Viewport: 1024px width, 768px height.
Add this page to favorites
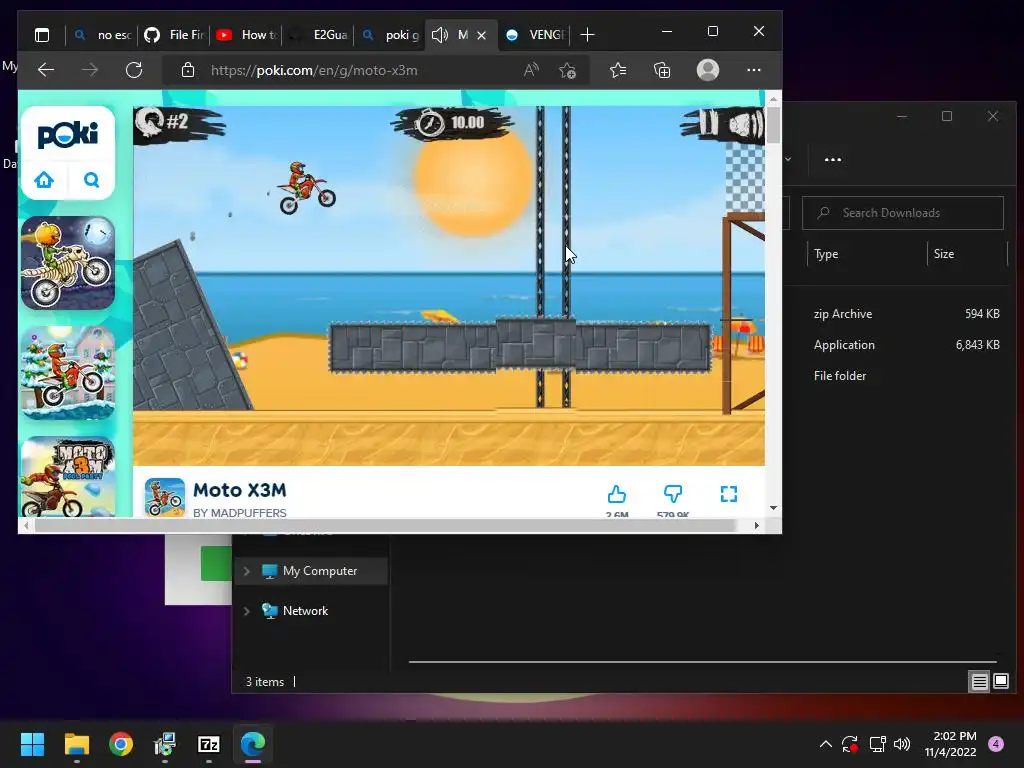(568, 70)
